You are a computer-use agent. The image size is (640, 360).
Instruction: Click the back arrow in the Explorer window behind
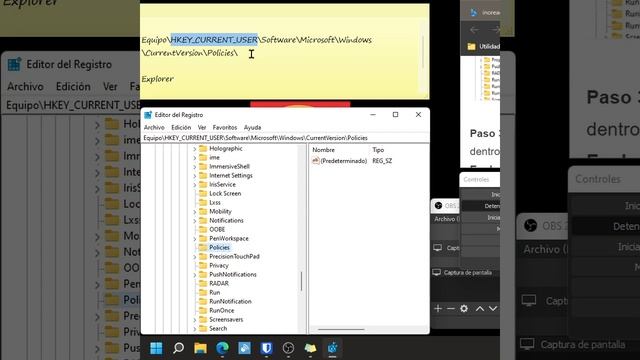pyautogui.click(x=474, y=30)
